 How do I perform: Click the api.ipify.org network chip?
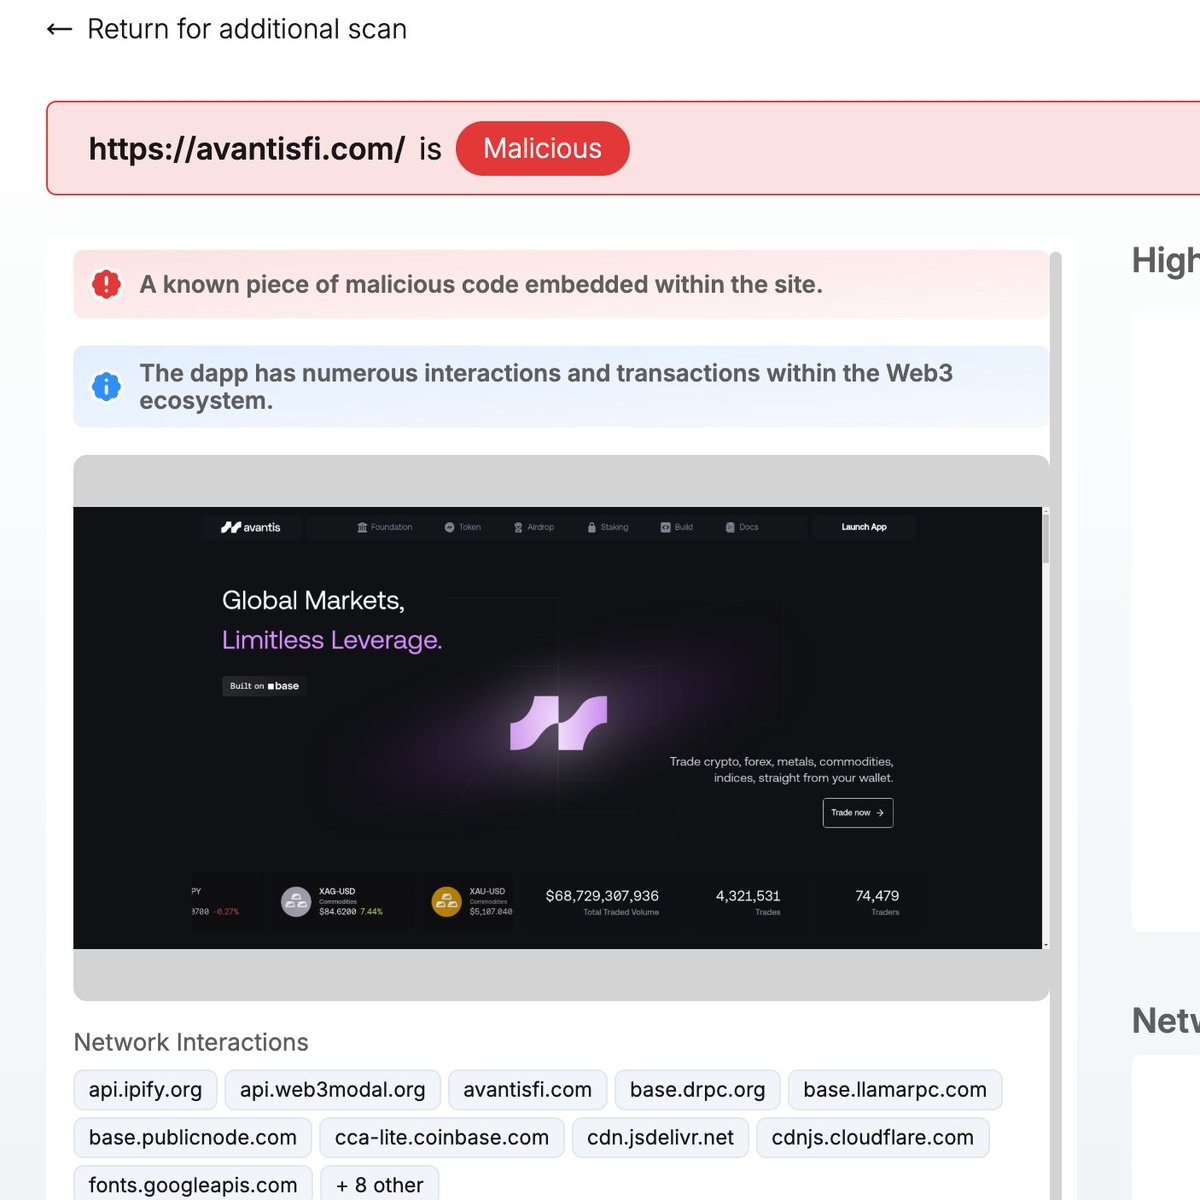point(146,1090)
